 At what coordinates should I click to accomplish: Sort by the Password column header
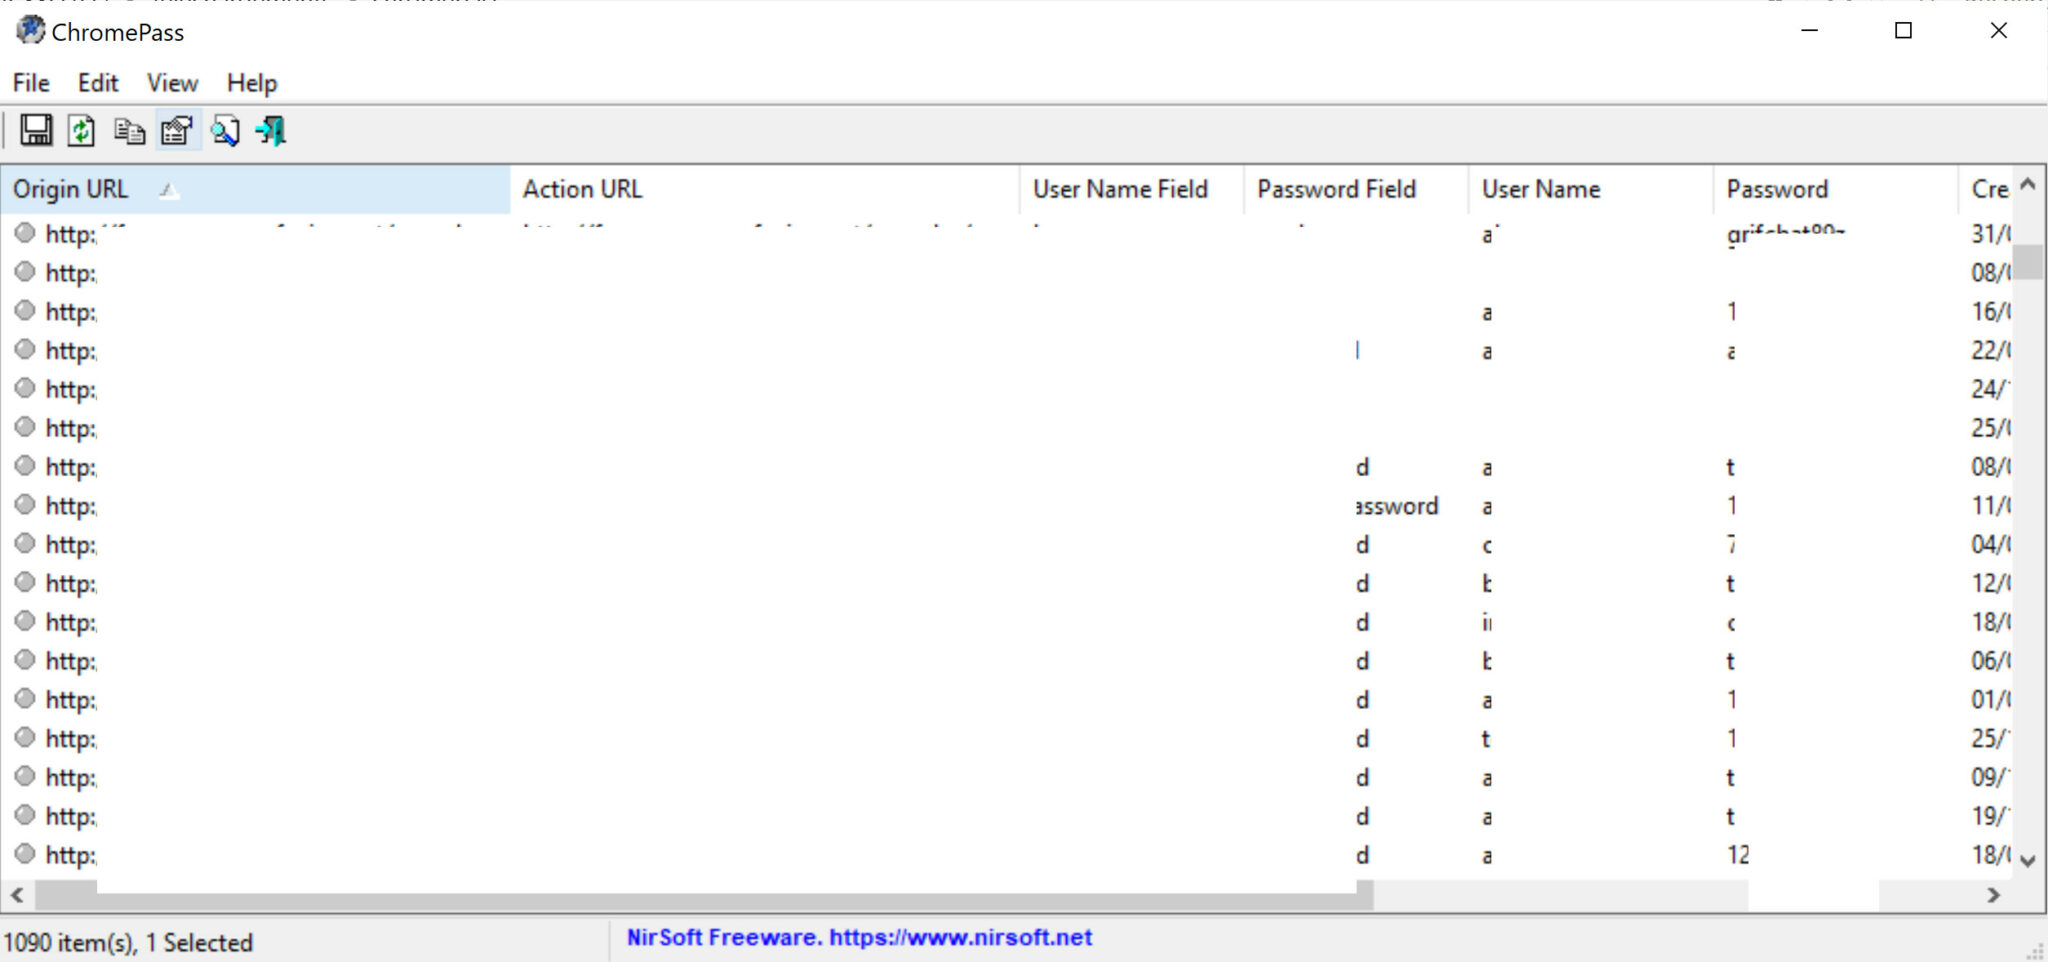tap(1836, 189)
